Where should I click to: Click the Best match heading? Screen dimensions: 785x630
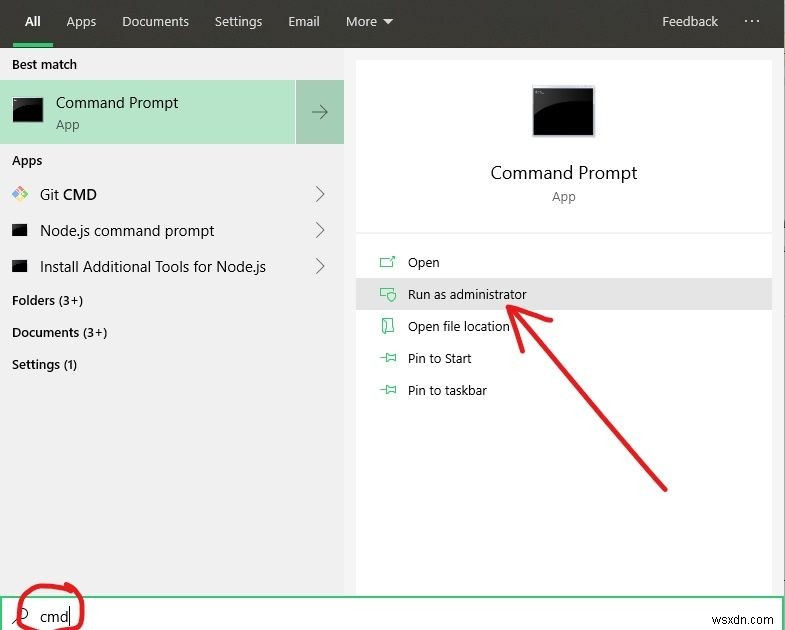tap(45, 65)
